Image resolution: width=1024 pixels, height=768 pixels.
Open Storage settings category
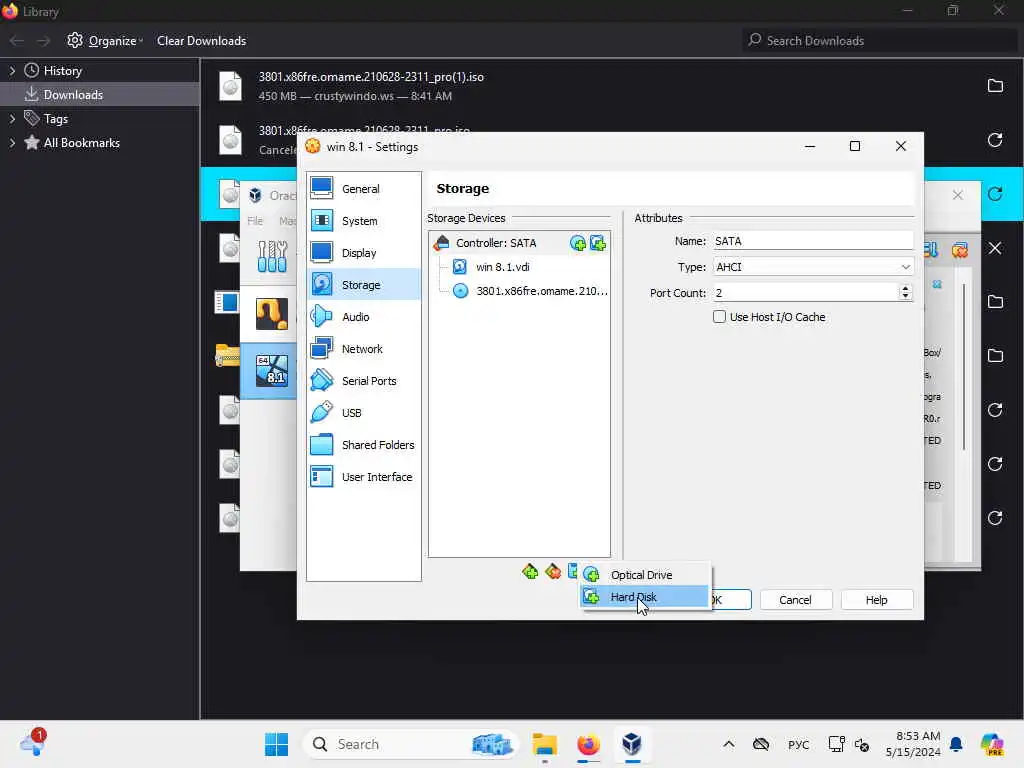coord(364,285)
